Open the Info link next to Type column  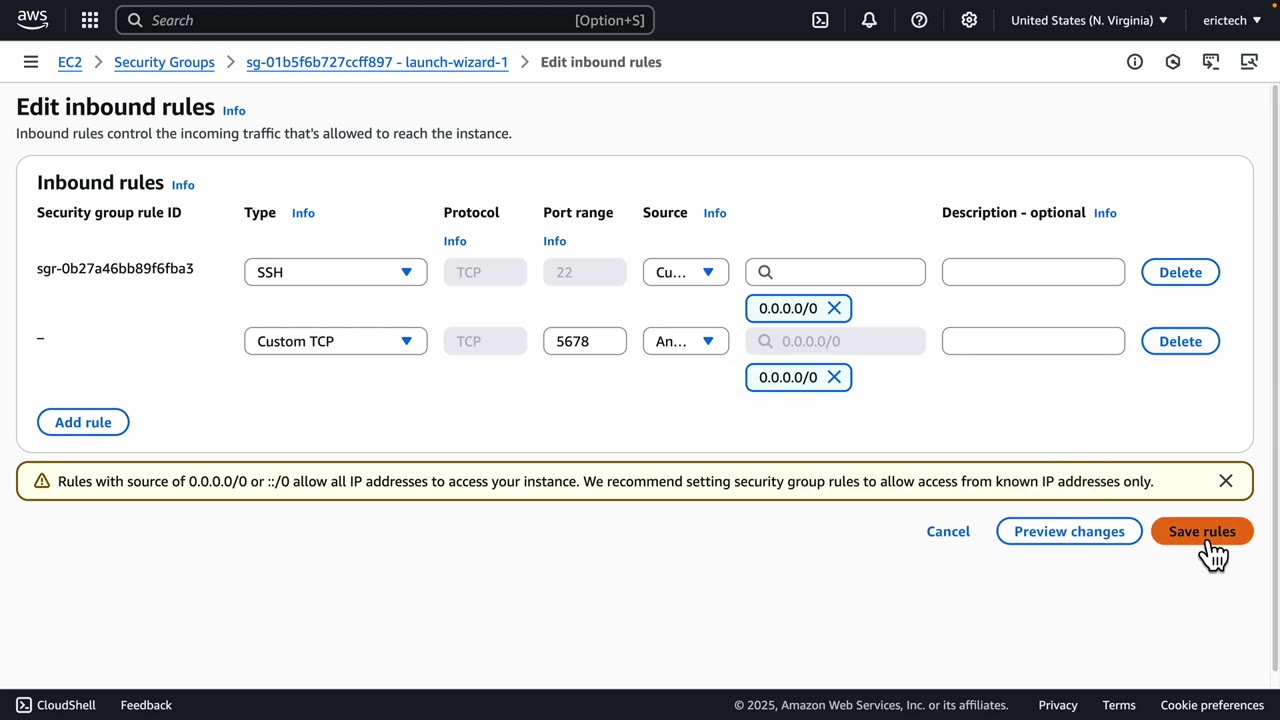click(x=303, y=213)
